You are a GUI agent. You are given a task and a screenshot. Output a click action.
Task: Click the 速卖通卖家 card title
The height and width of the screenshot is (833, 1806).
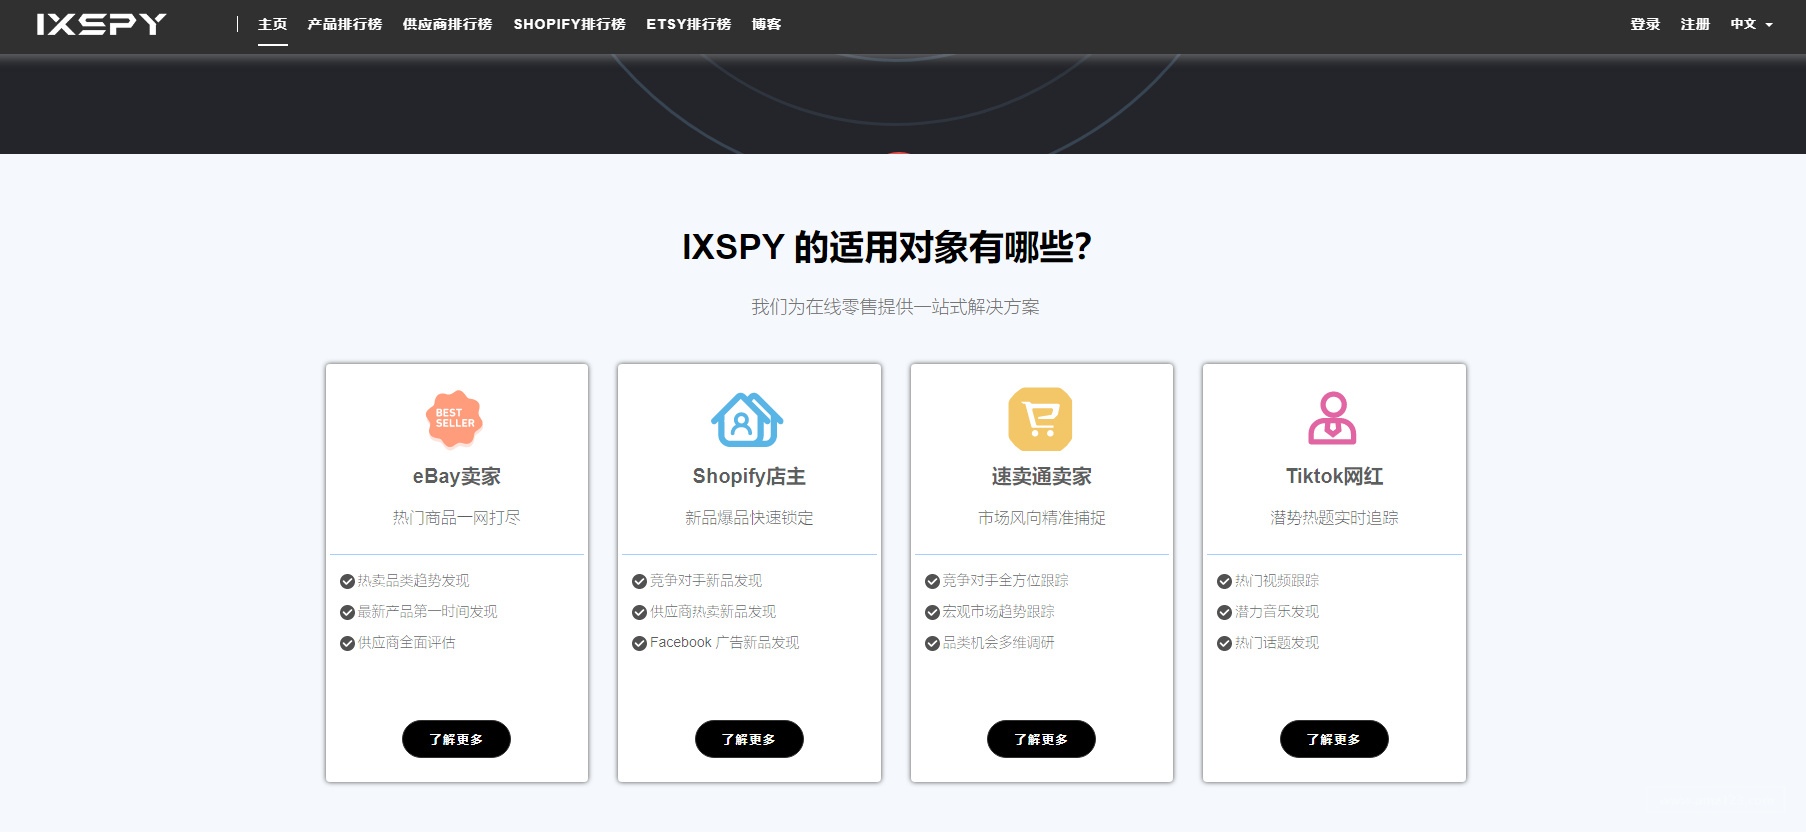(1041, 477)
